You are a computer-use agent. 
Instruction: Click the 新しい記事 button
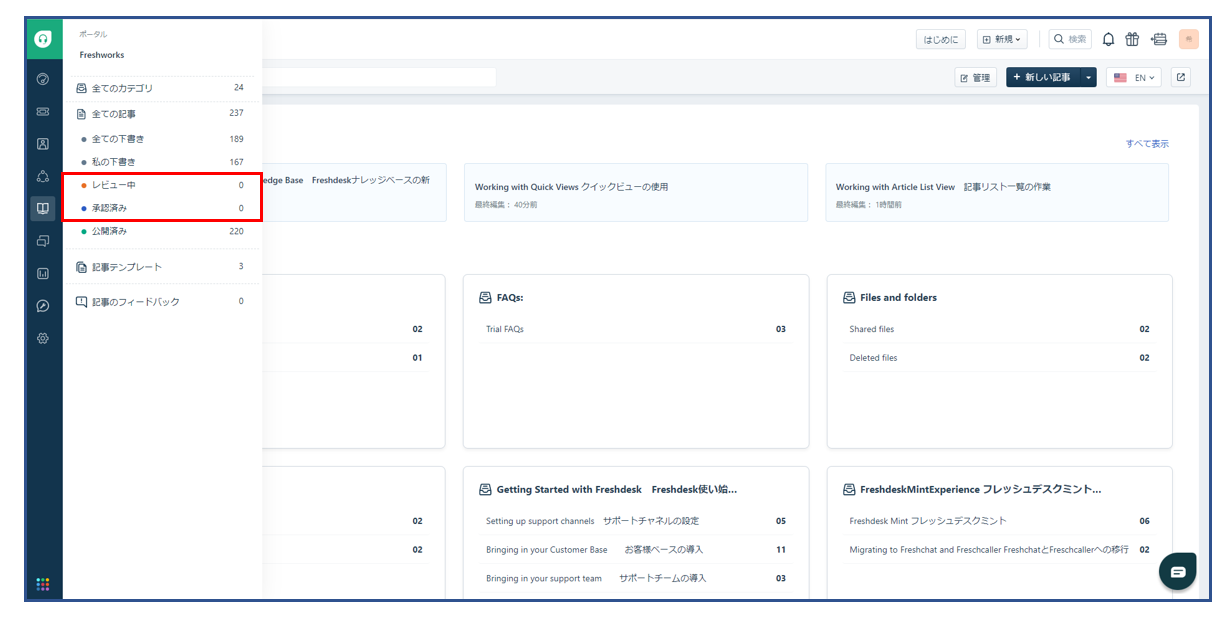(x=1043, y=77)
